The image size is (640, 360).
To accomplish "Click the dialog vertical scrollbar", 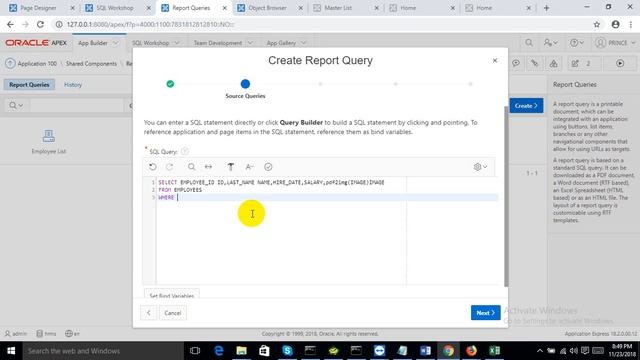I will [506, 196].
